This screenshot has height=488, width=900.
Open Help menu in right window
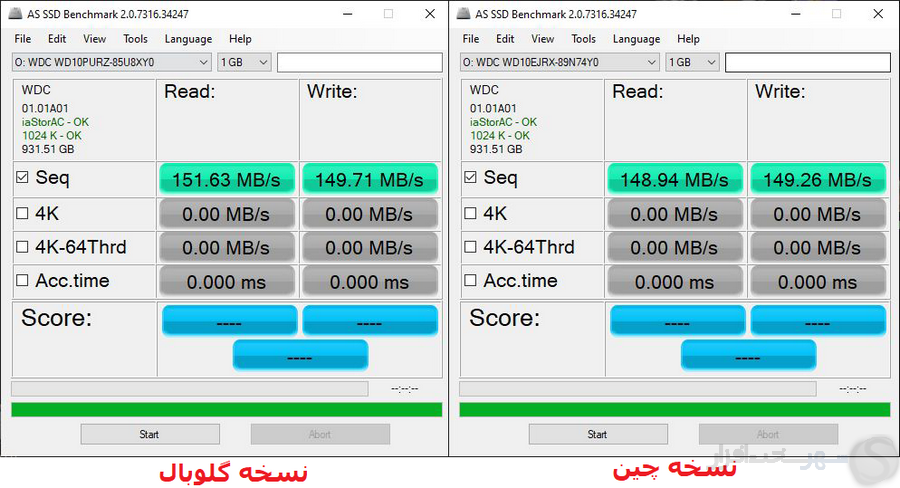688,39
